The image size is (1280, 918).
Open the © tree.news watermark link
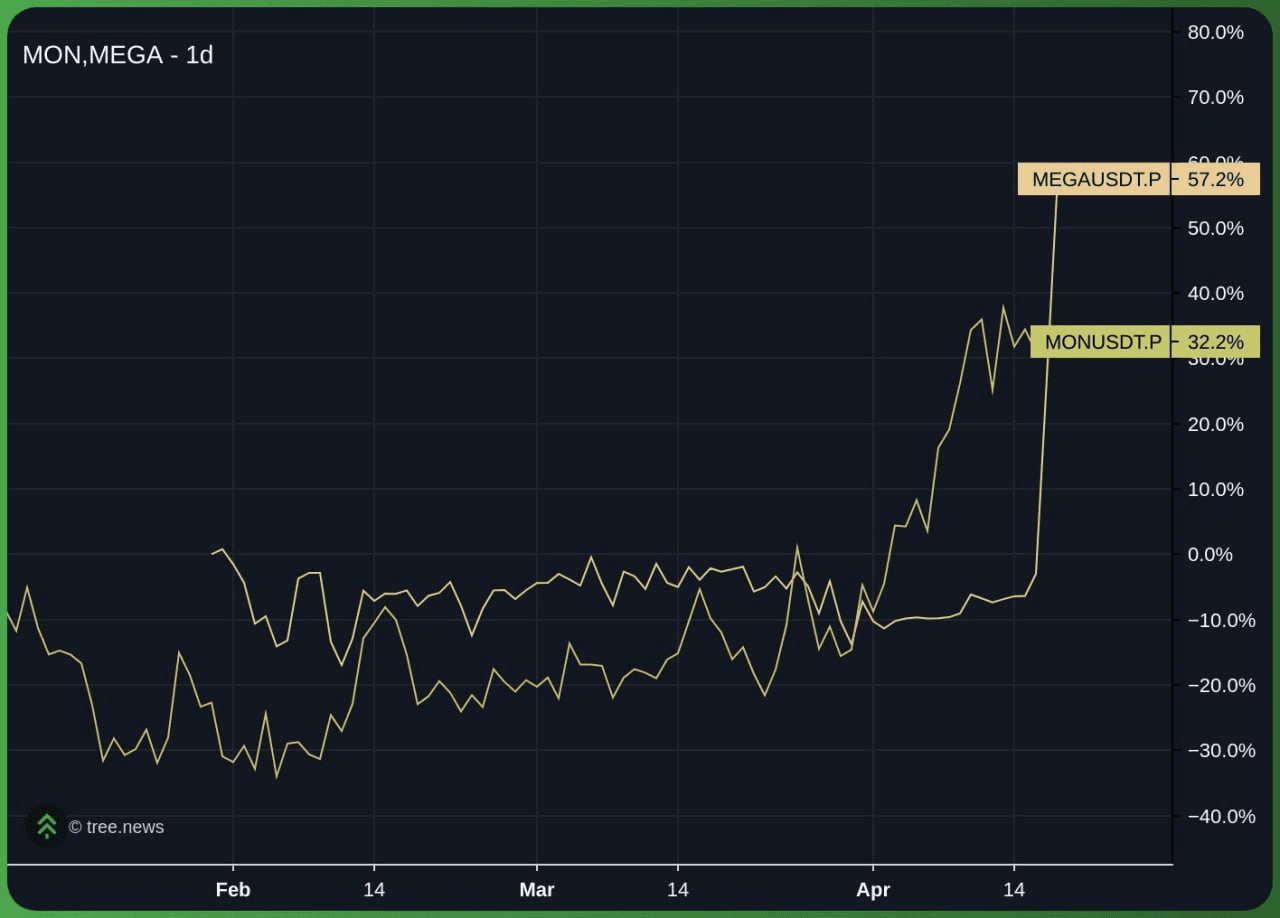(116, 827)
